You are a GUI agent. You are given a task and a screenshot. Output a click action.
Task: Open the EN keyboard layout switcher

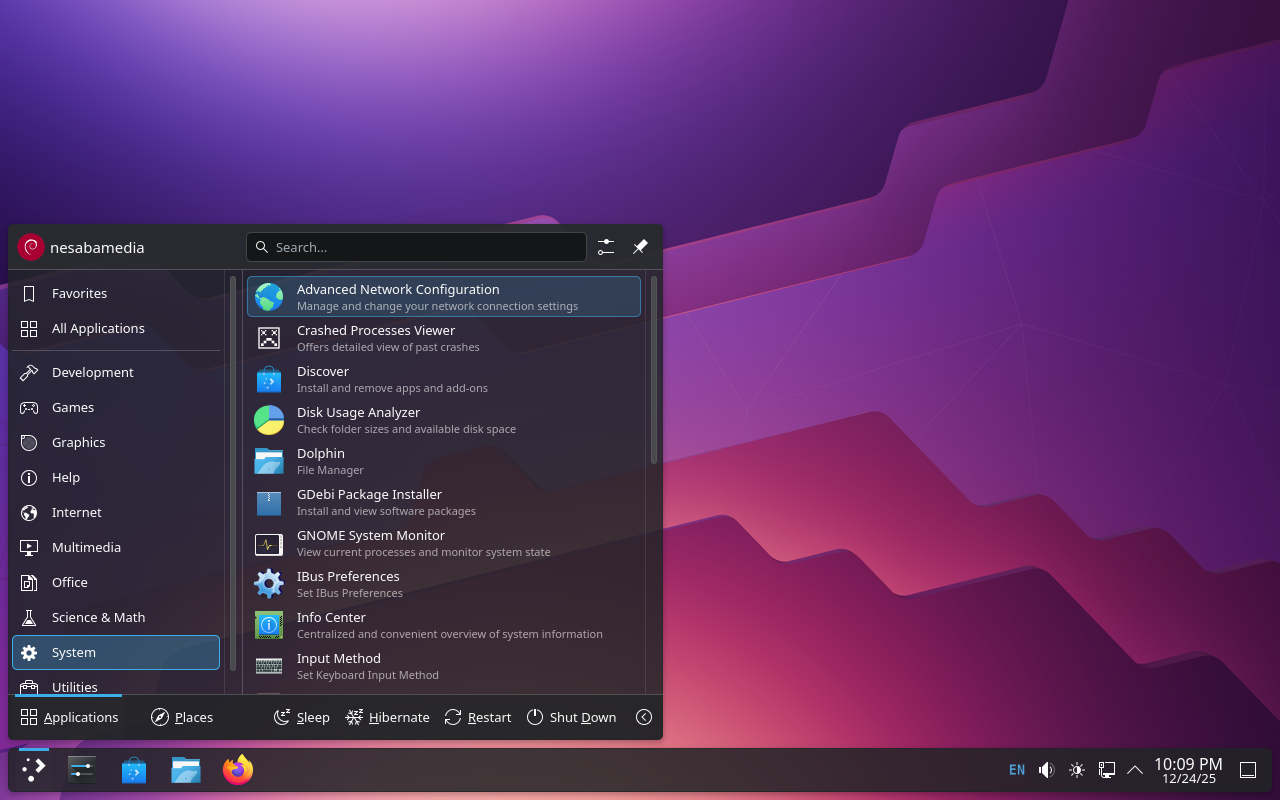[1016, 770]
